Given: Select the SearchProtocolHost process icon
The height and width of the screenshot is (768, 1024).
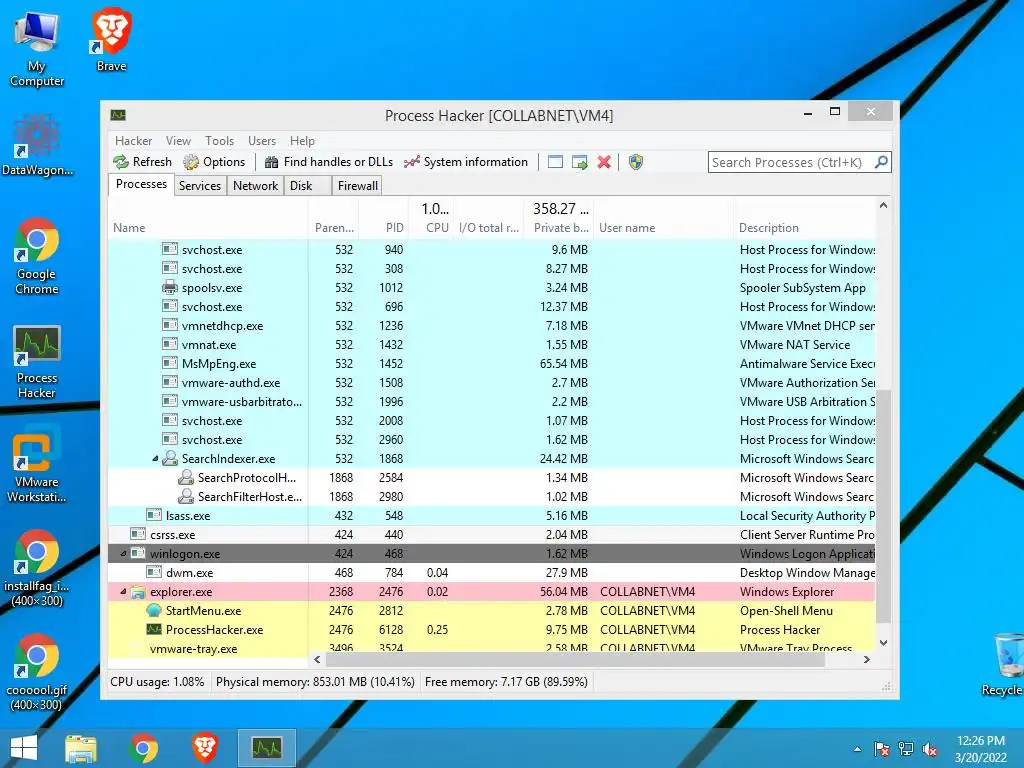Looking at the screenshot, I should coord(186,477).
